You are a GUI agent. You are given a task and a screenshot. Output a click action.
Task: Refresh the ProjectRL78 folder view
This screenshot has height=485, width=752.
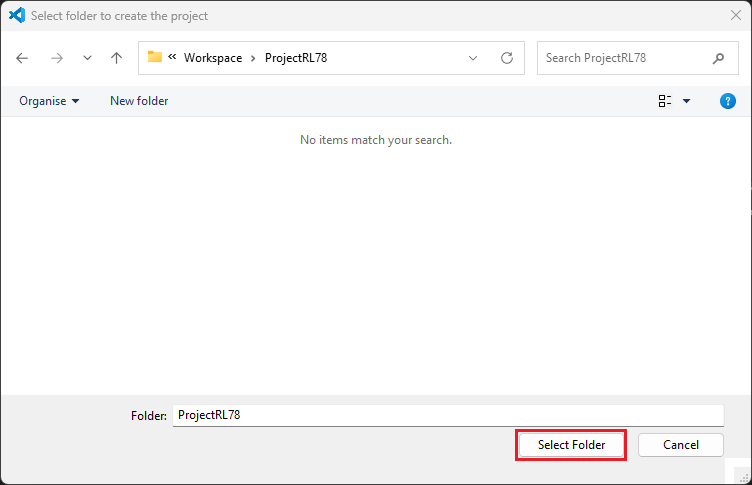(507, 58)
